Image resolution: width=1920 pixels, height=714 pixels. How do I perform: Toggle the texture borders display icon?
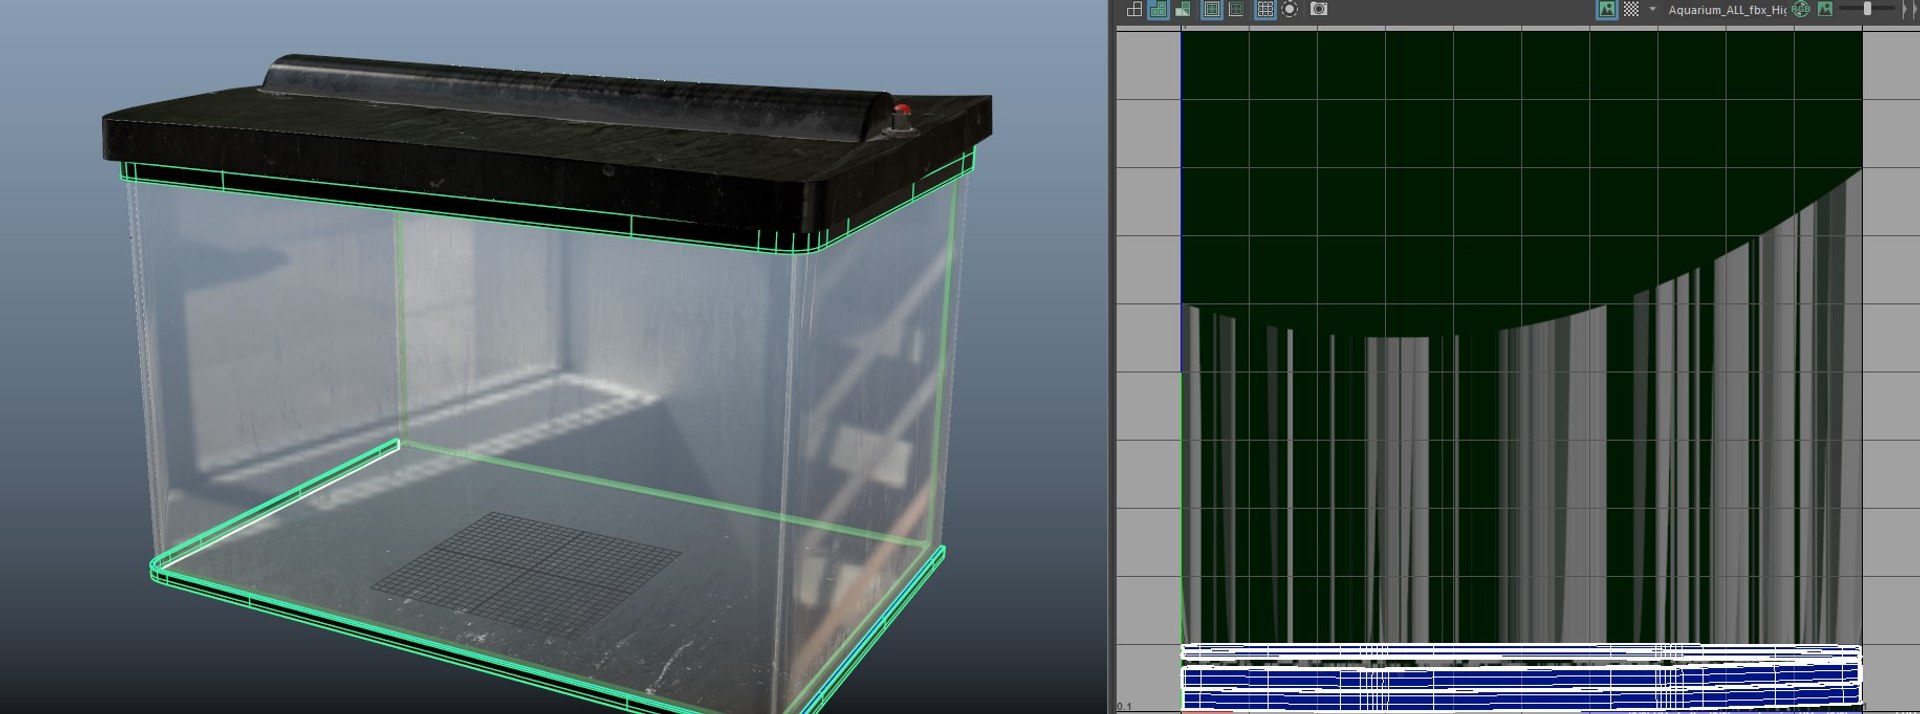[1212, 9]
